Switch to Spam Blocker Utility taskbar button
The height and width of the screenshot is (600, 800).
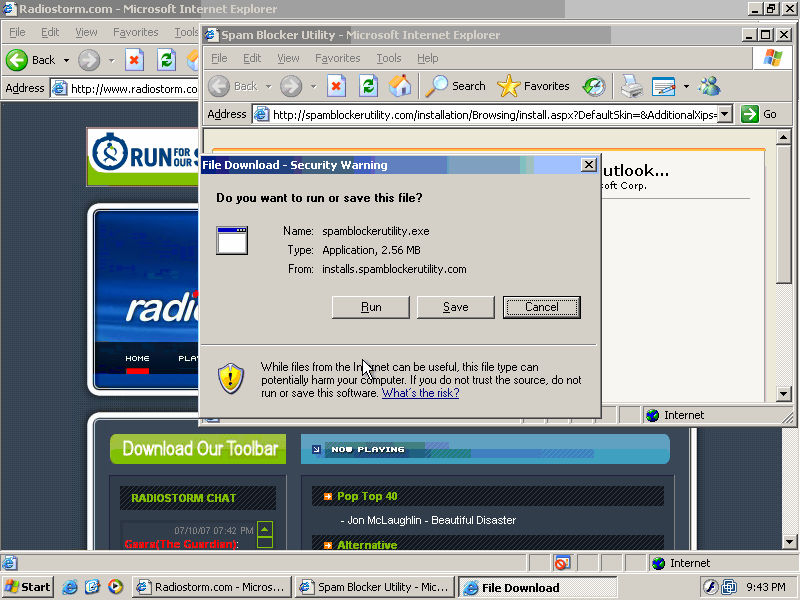[x=375, y=587]
